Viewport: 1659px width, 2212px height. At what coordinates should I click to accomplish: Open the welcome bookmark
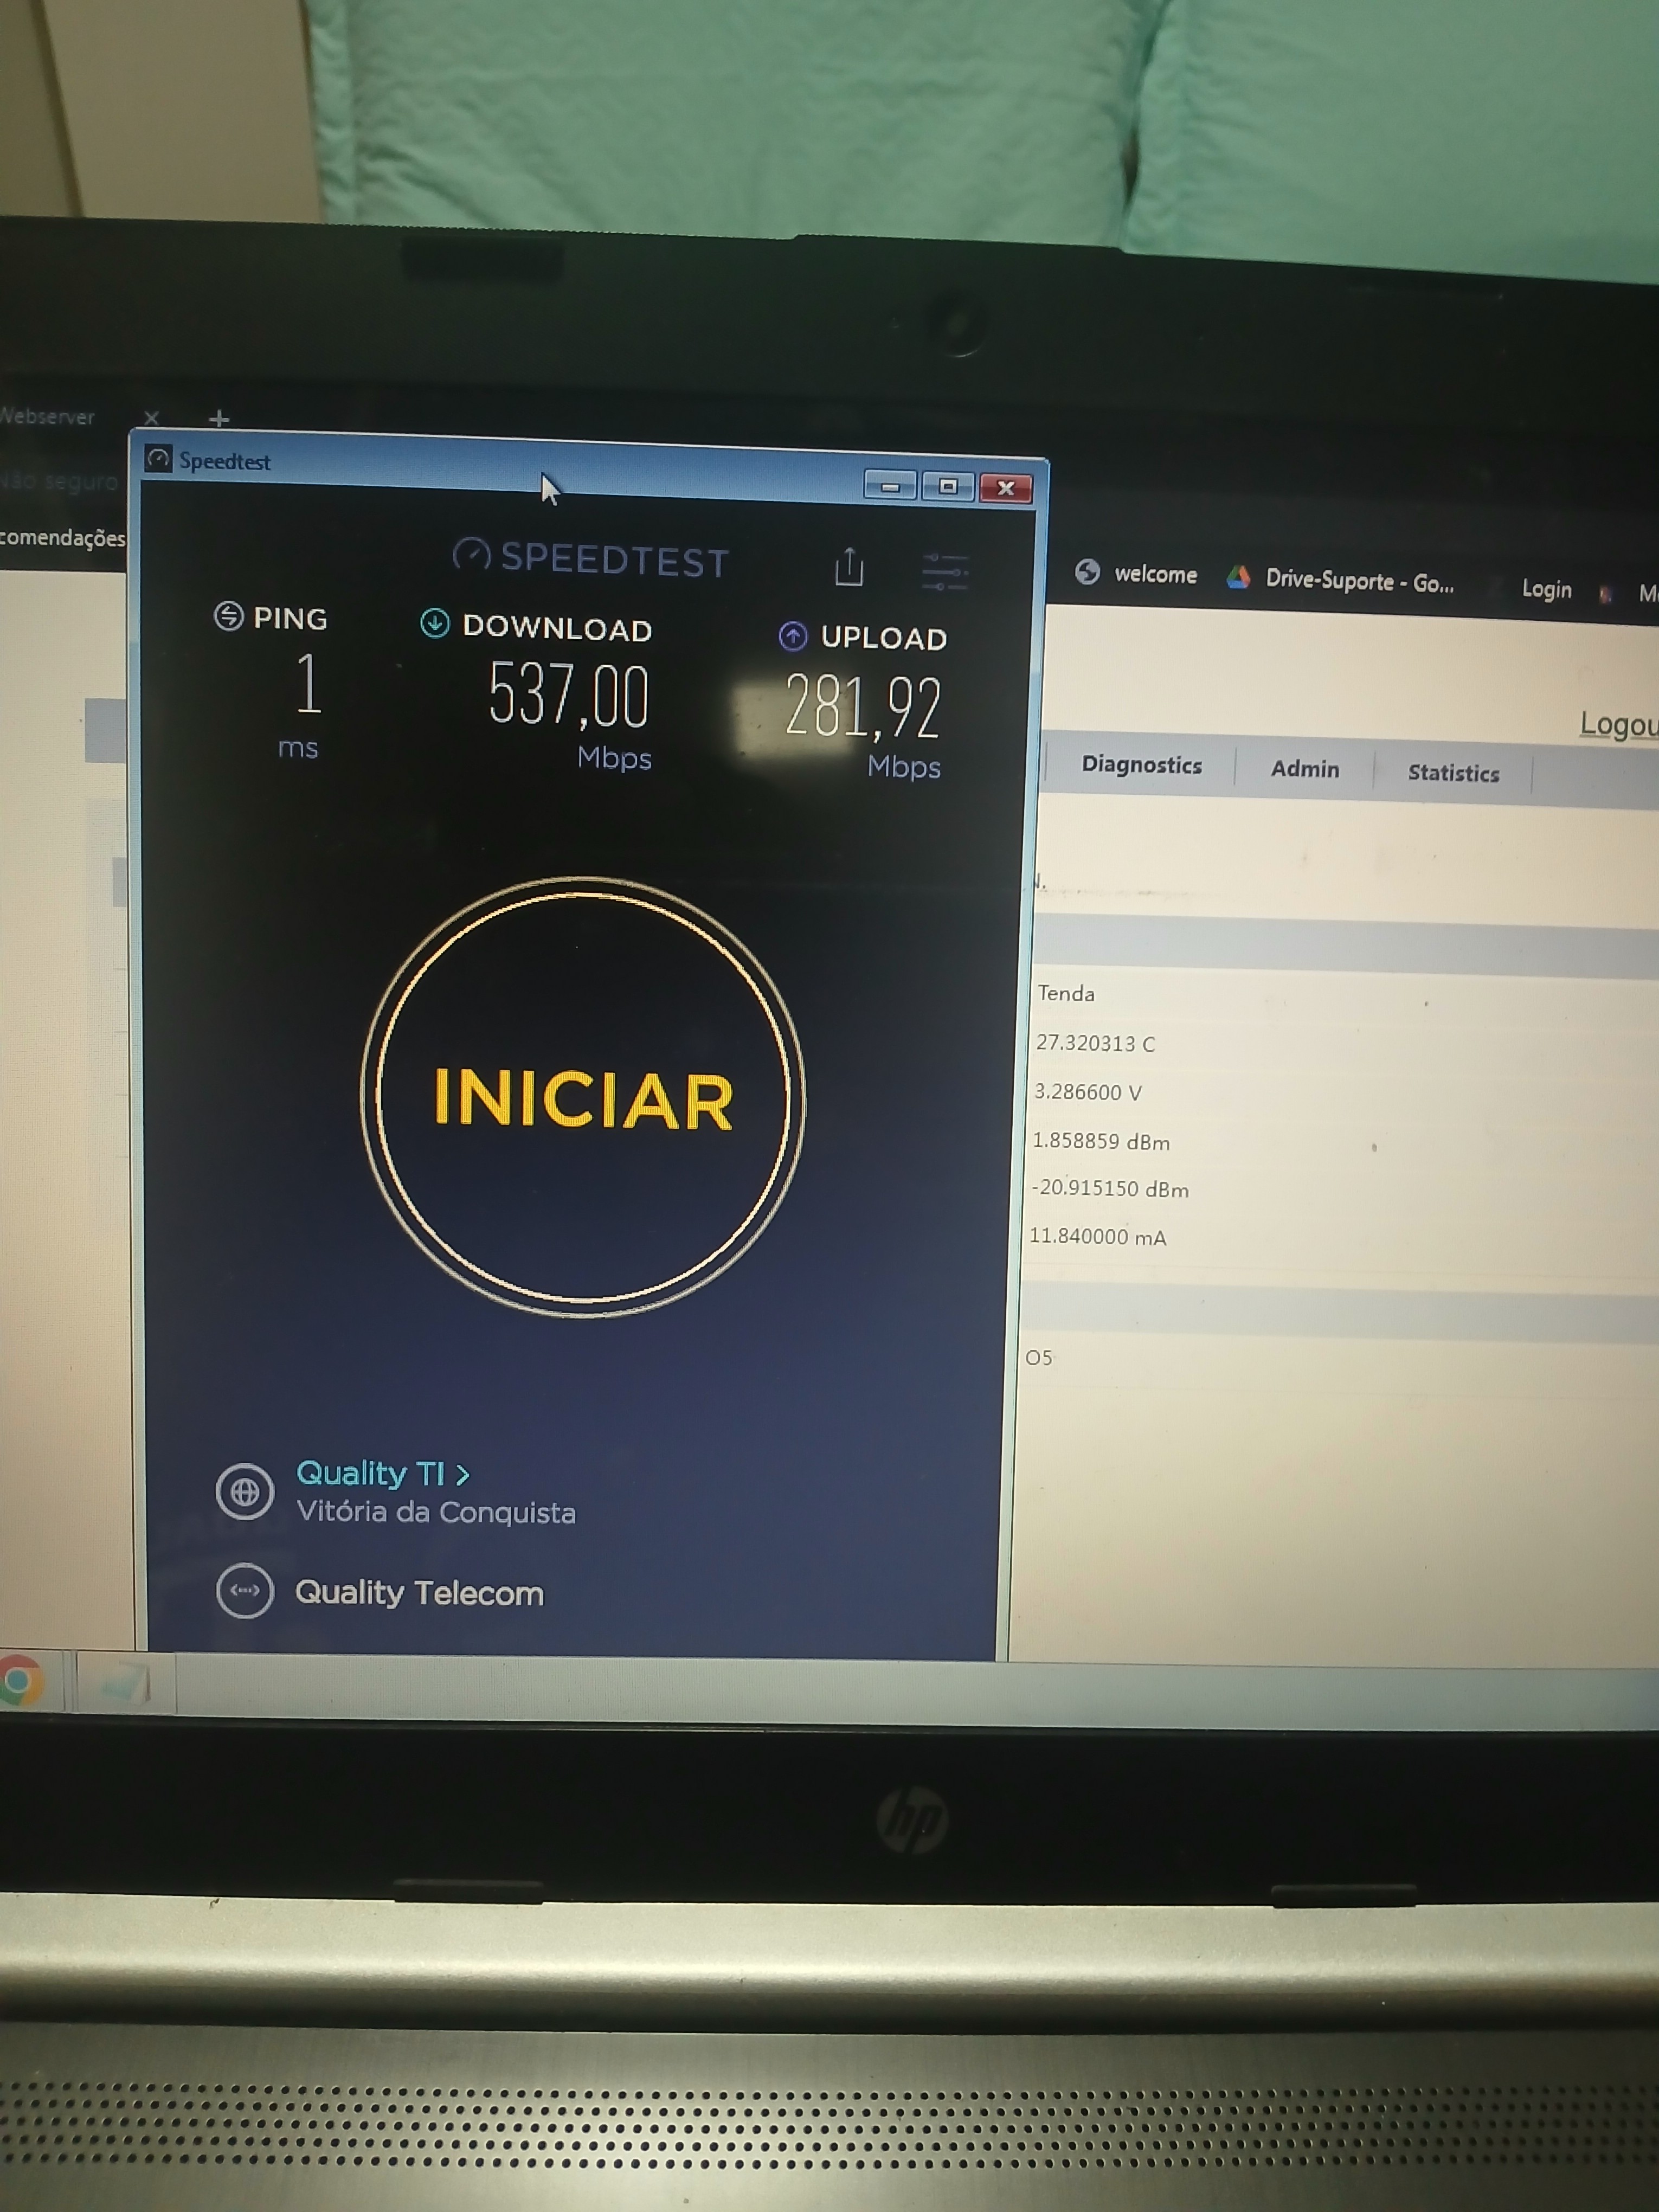(x=1136, y=574)
